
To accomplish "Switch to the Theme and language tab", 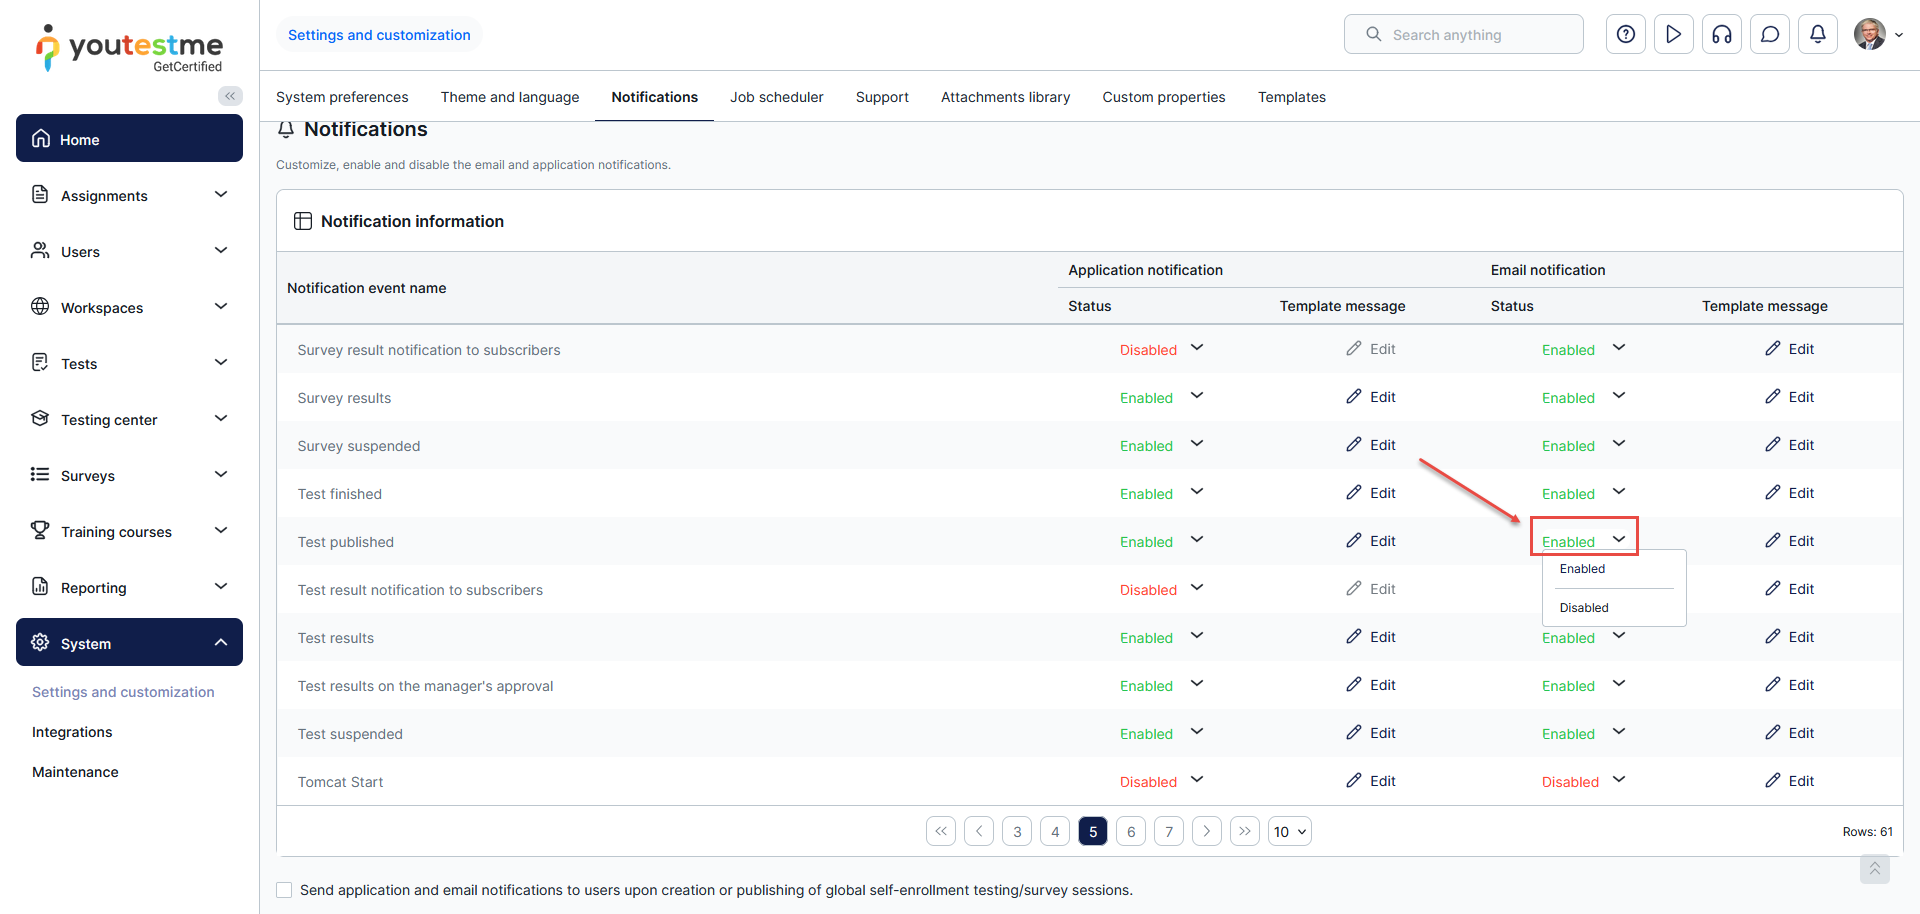I will tap(509, 97).
